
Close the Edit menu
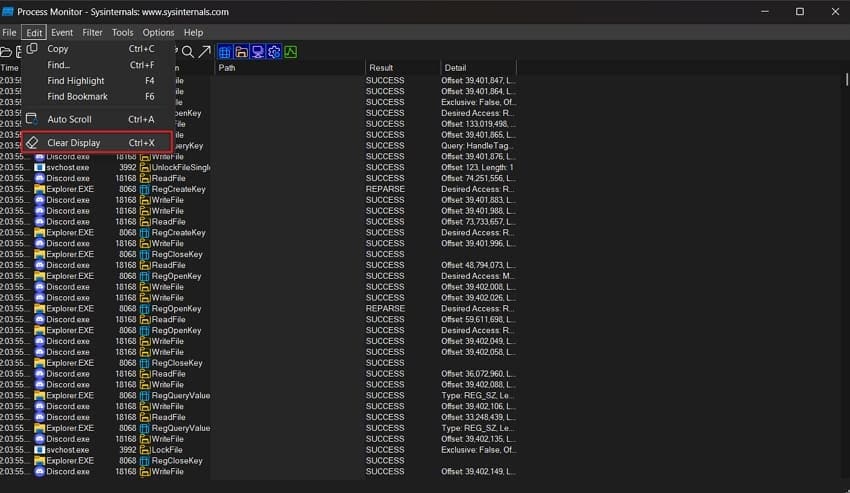click(34, 33)
